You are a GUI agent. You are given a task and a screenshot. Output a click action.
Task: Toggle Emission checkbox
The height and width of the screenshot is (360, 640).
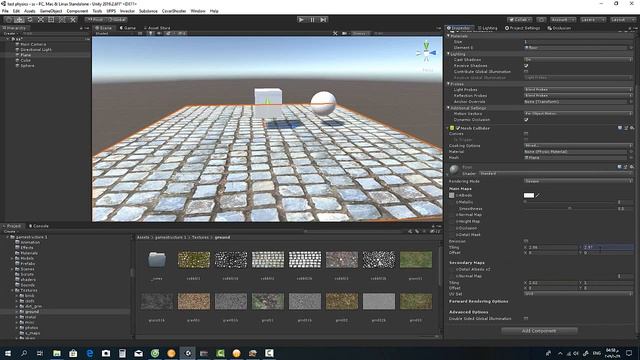(x=526, y=241)
